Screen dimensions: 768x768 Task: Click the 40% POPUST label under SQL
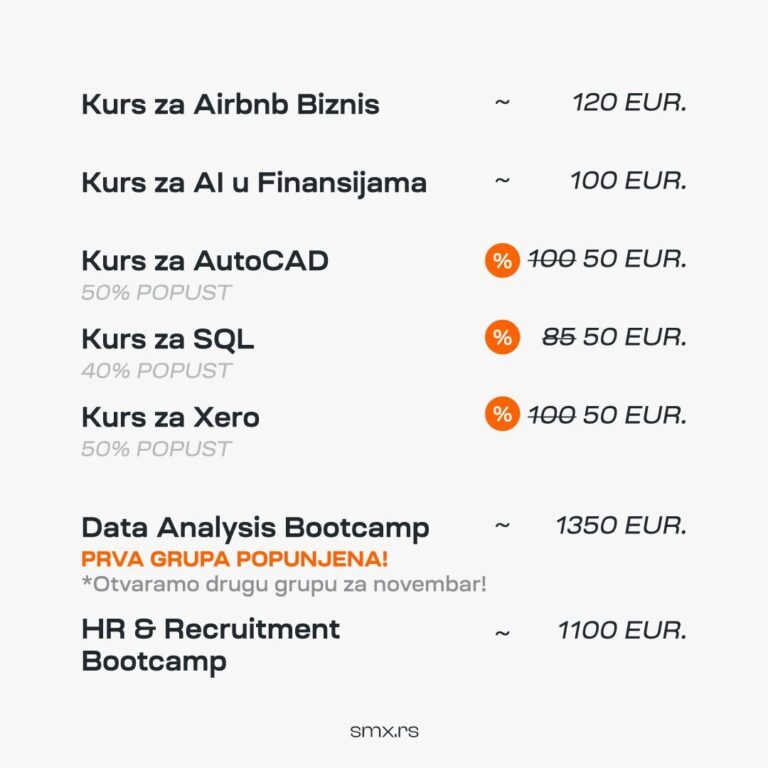coord(156,370)
